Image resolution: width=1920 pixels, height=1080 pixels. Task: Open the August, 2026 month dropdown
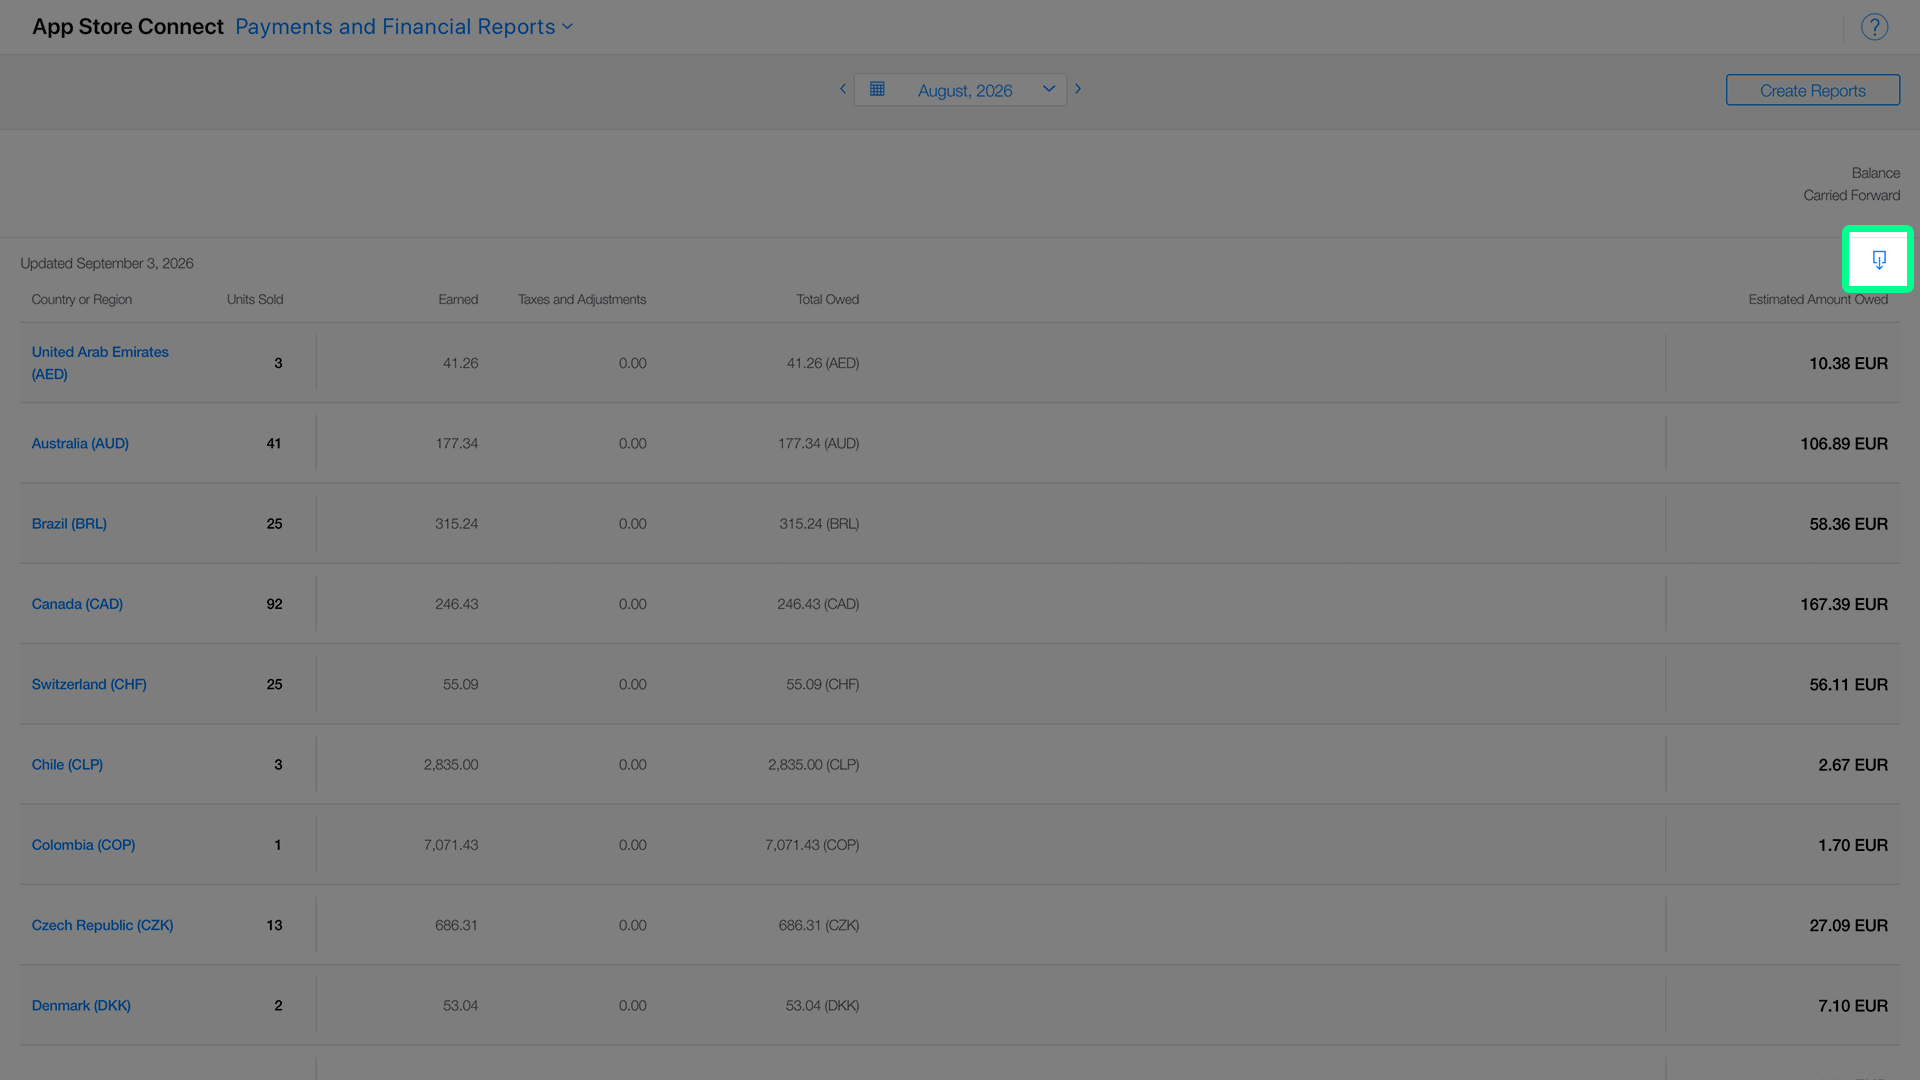(x=960, y=90)
